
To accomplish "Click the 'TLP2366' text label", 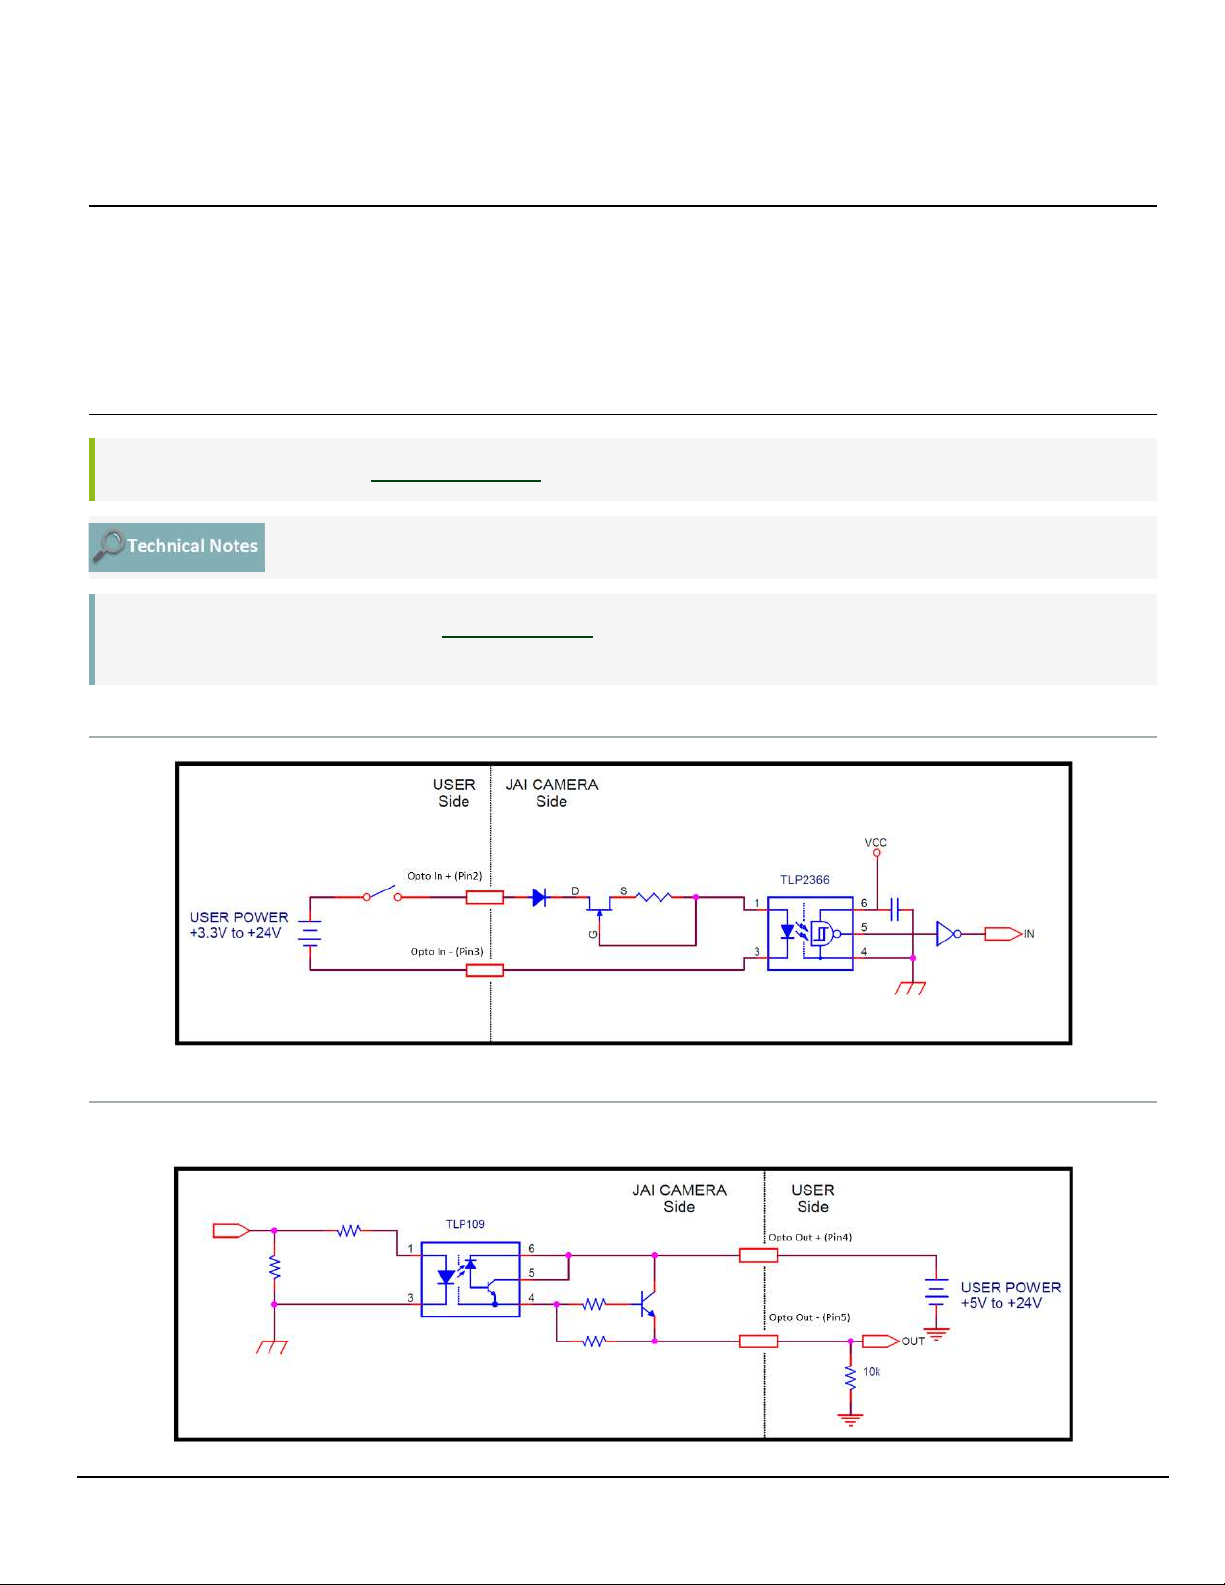I will click(x=805, y=880).
